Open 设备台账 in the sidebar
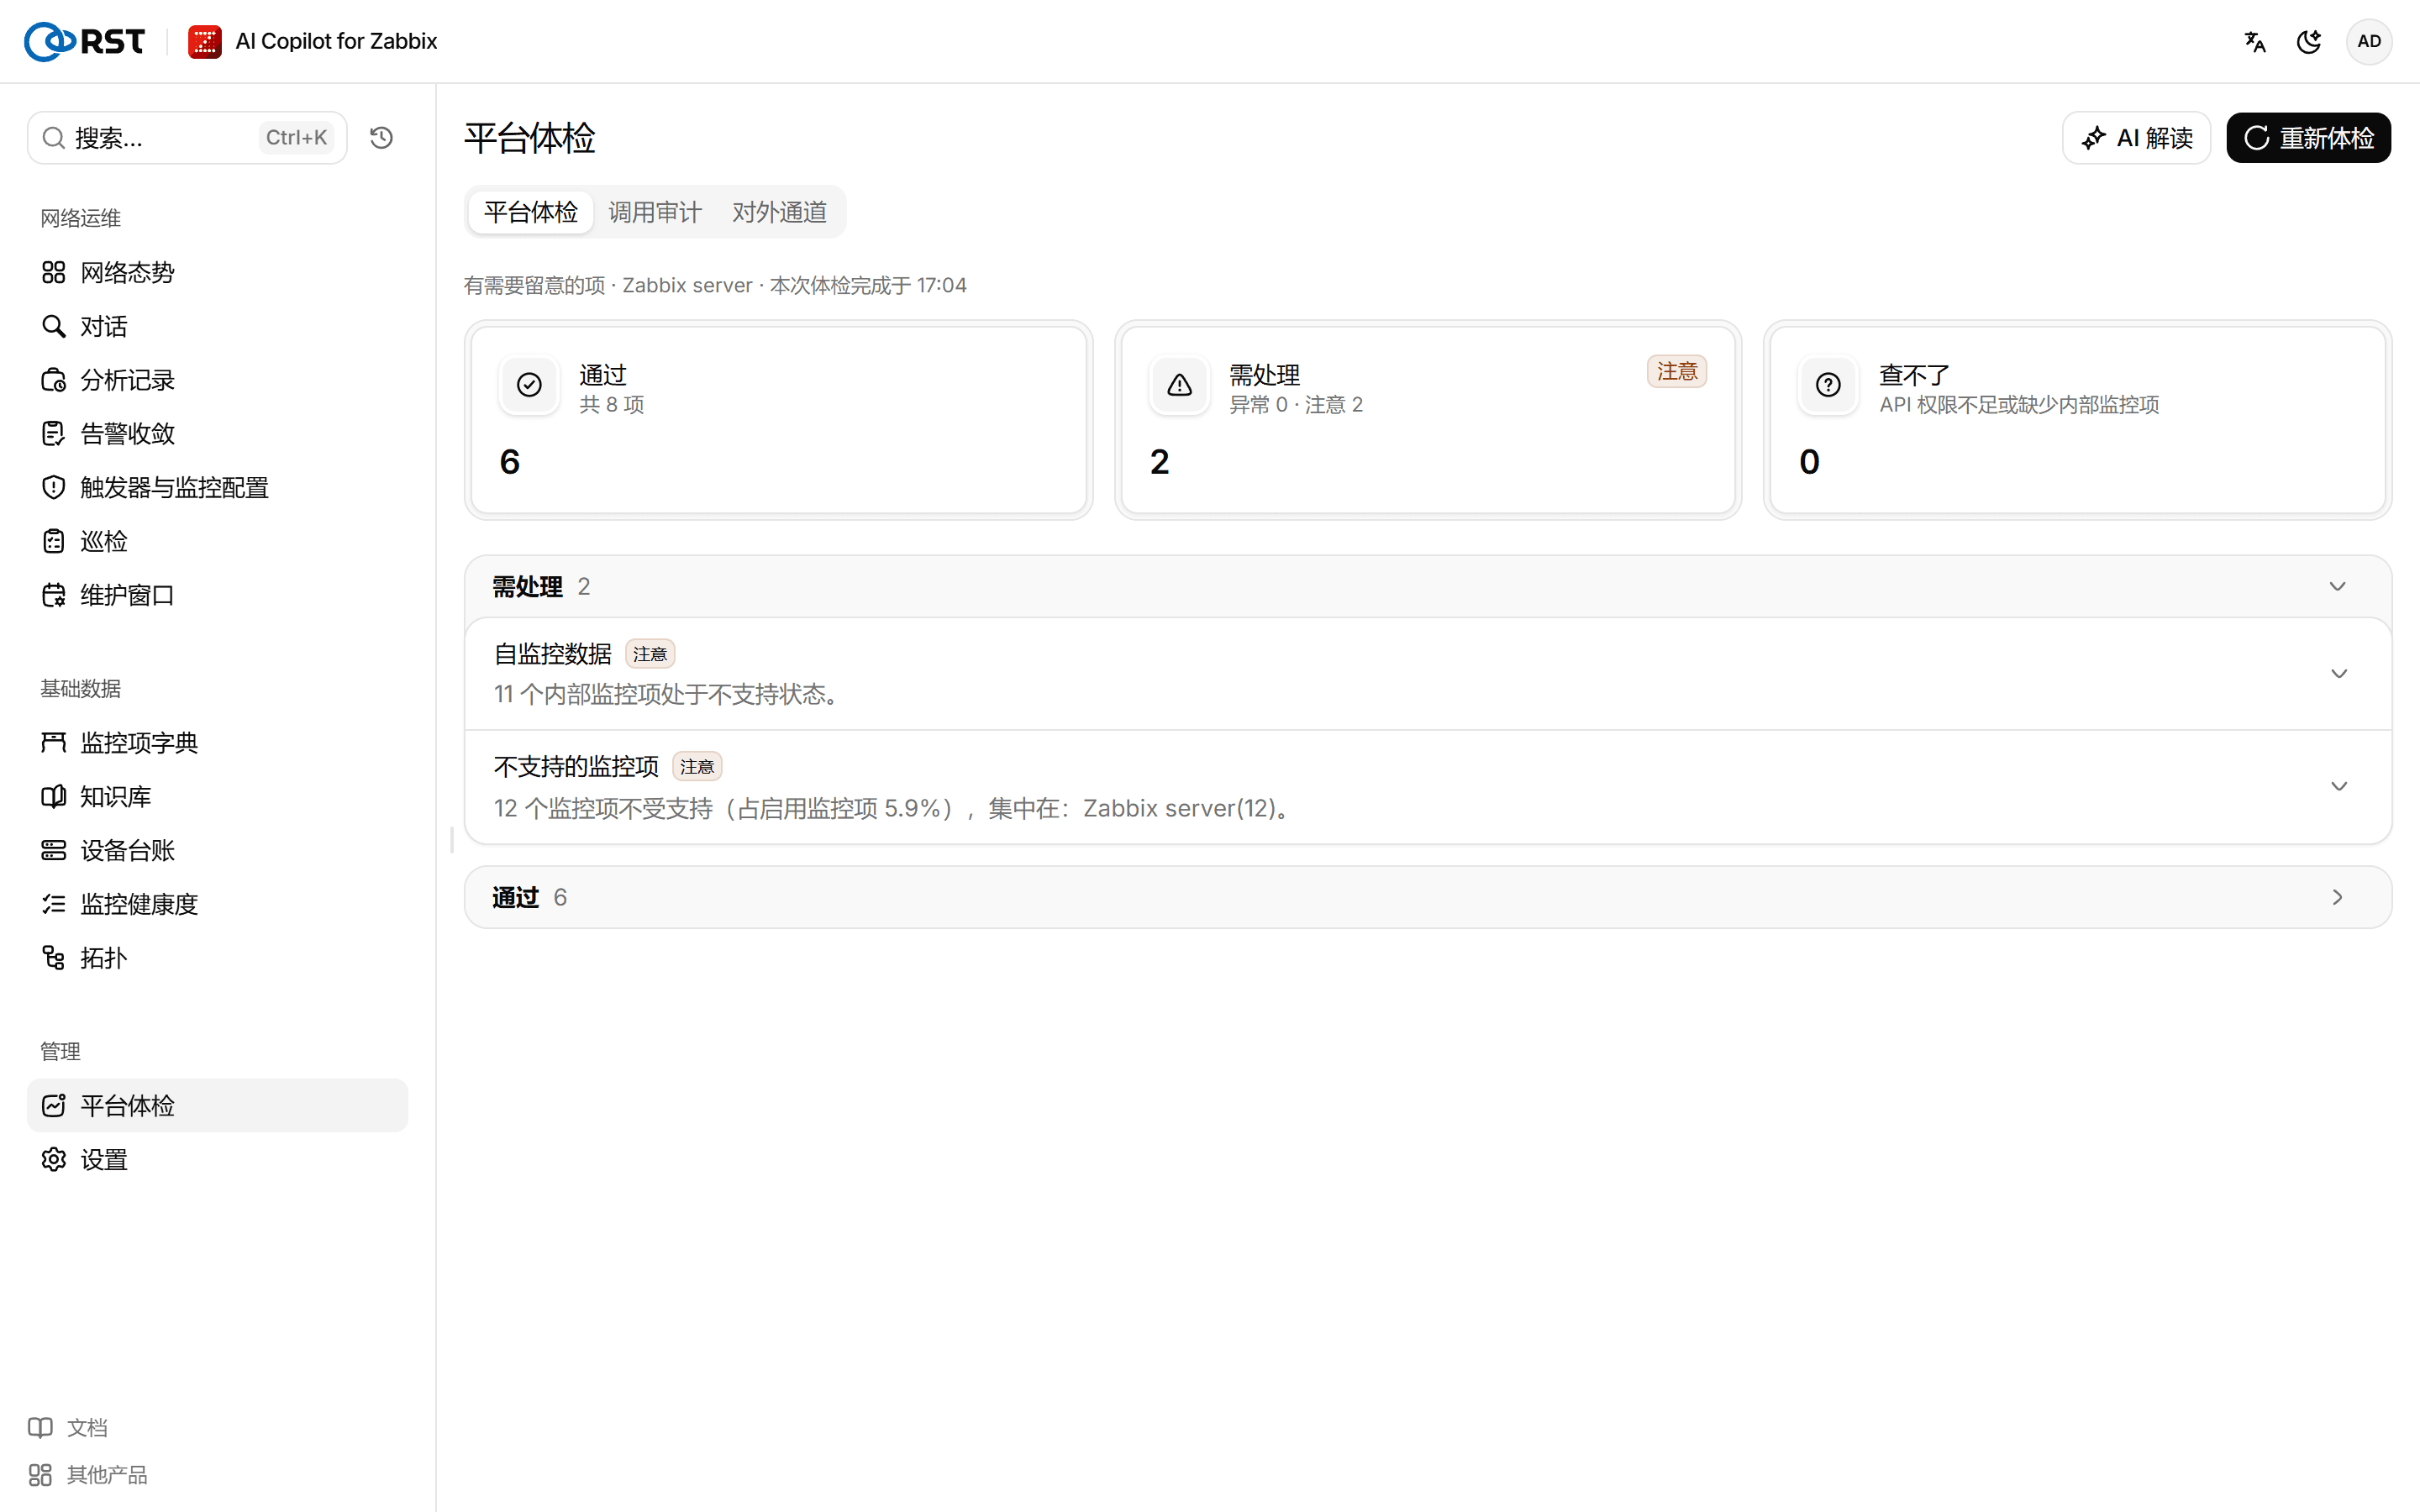 tap(217, 850)
